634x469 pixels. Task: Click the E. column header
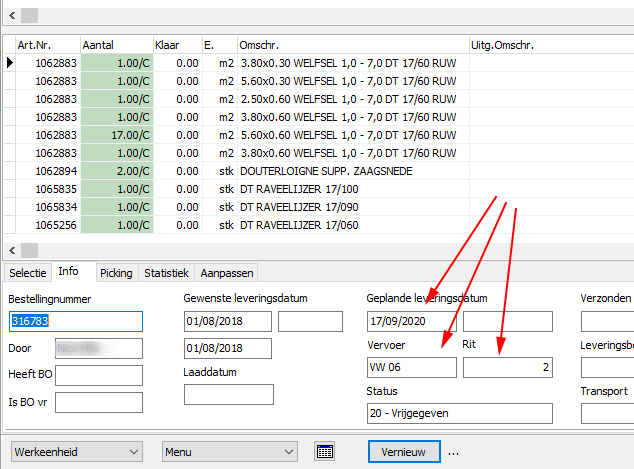[x=220, y=45]
